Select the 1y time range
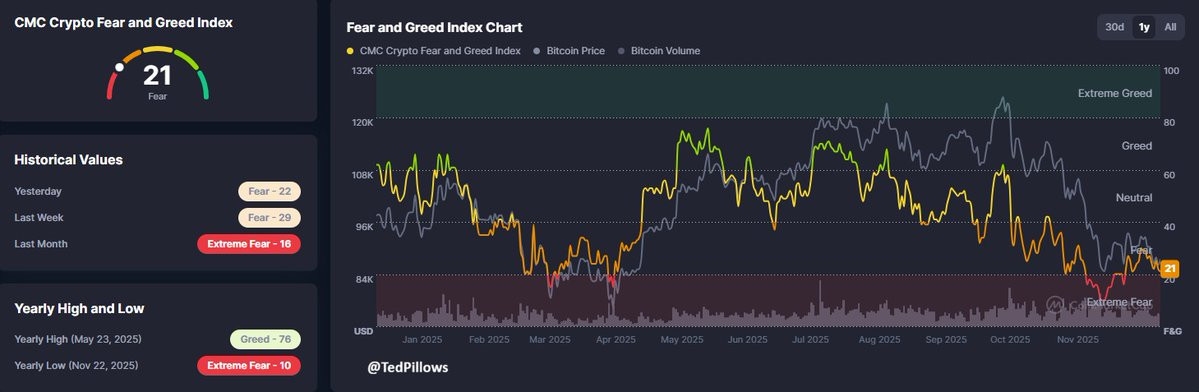 pyautogui.click(x=1144, y=27)
